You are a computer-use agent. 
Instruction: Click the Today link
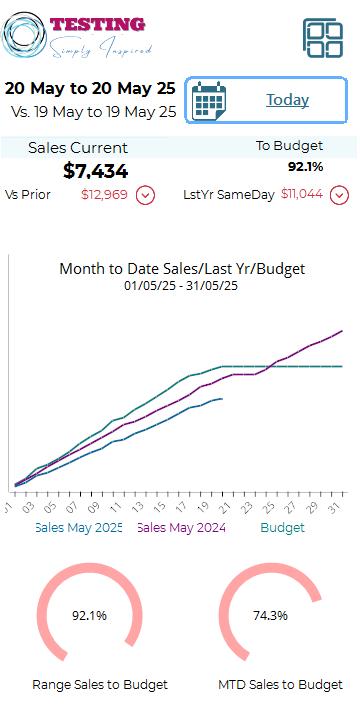[x=287, y=100]
